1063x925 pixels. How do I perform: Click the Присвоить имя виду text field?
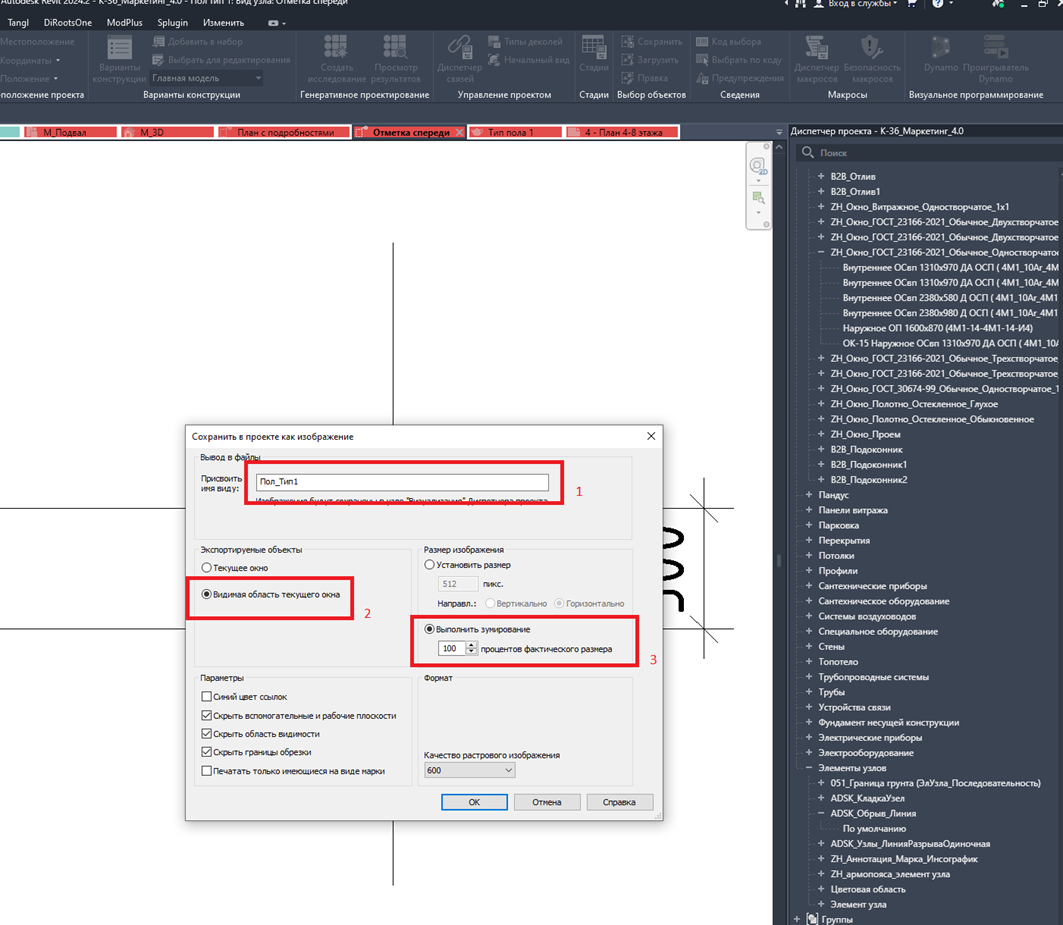403,481
